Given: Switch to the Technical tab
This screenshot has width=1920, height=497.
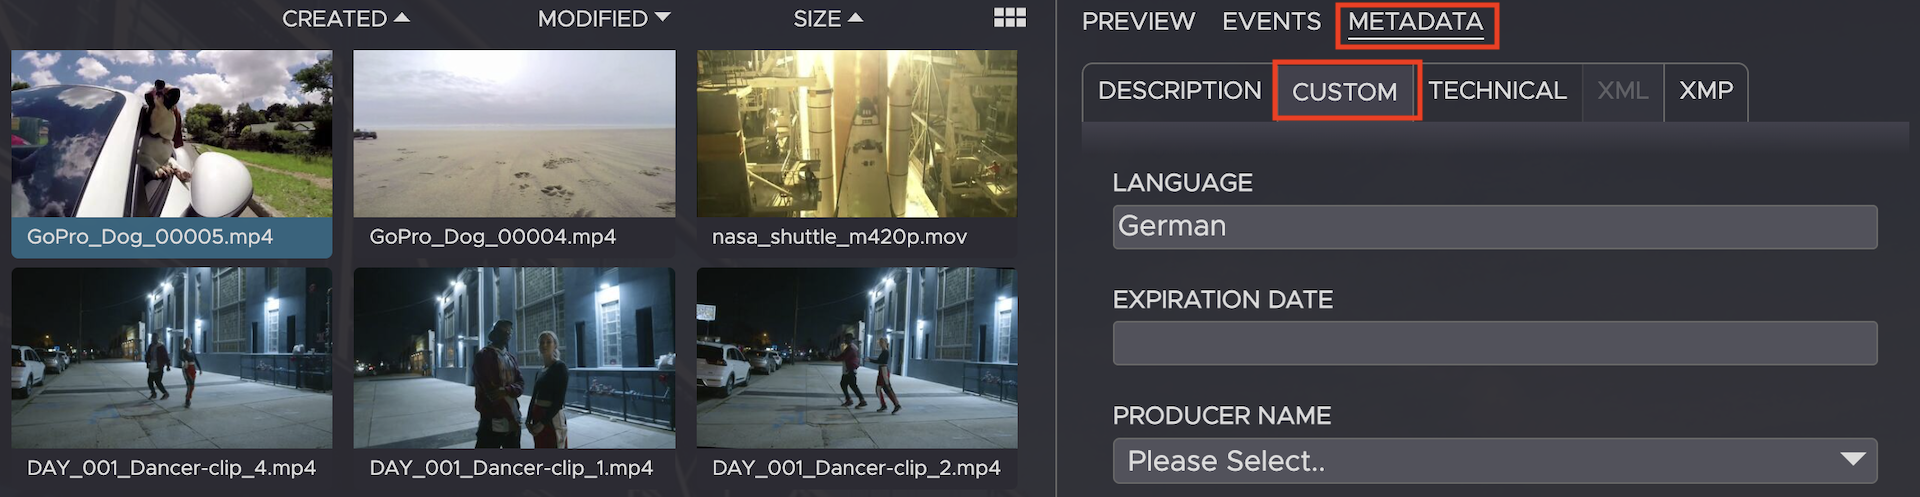Looking at the screenshot, I should (1497, 91).
